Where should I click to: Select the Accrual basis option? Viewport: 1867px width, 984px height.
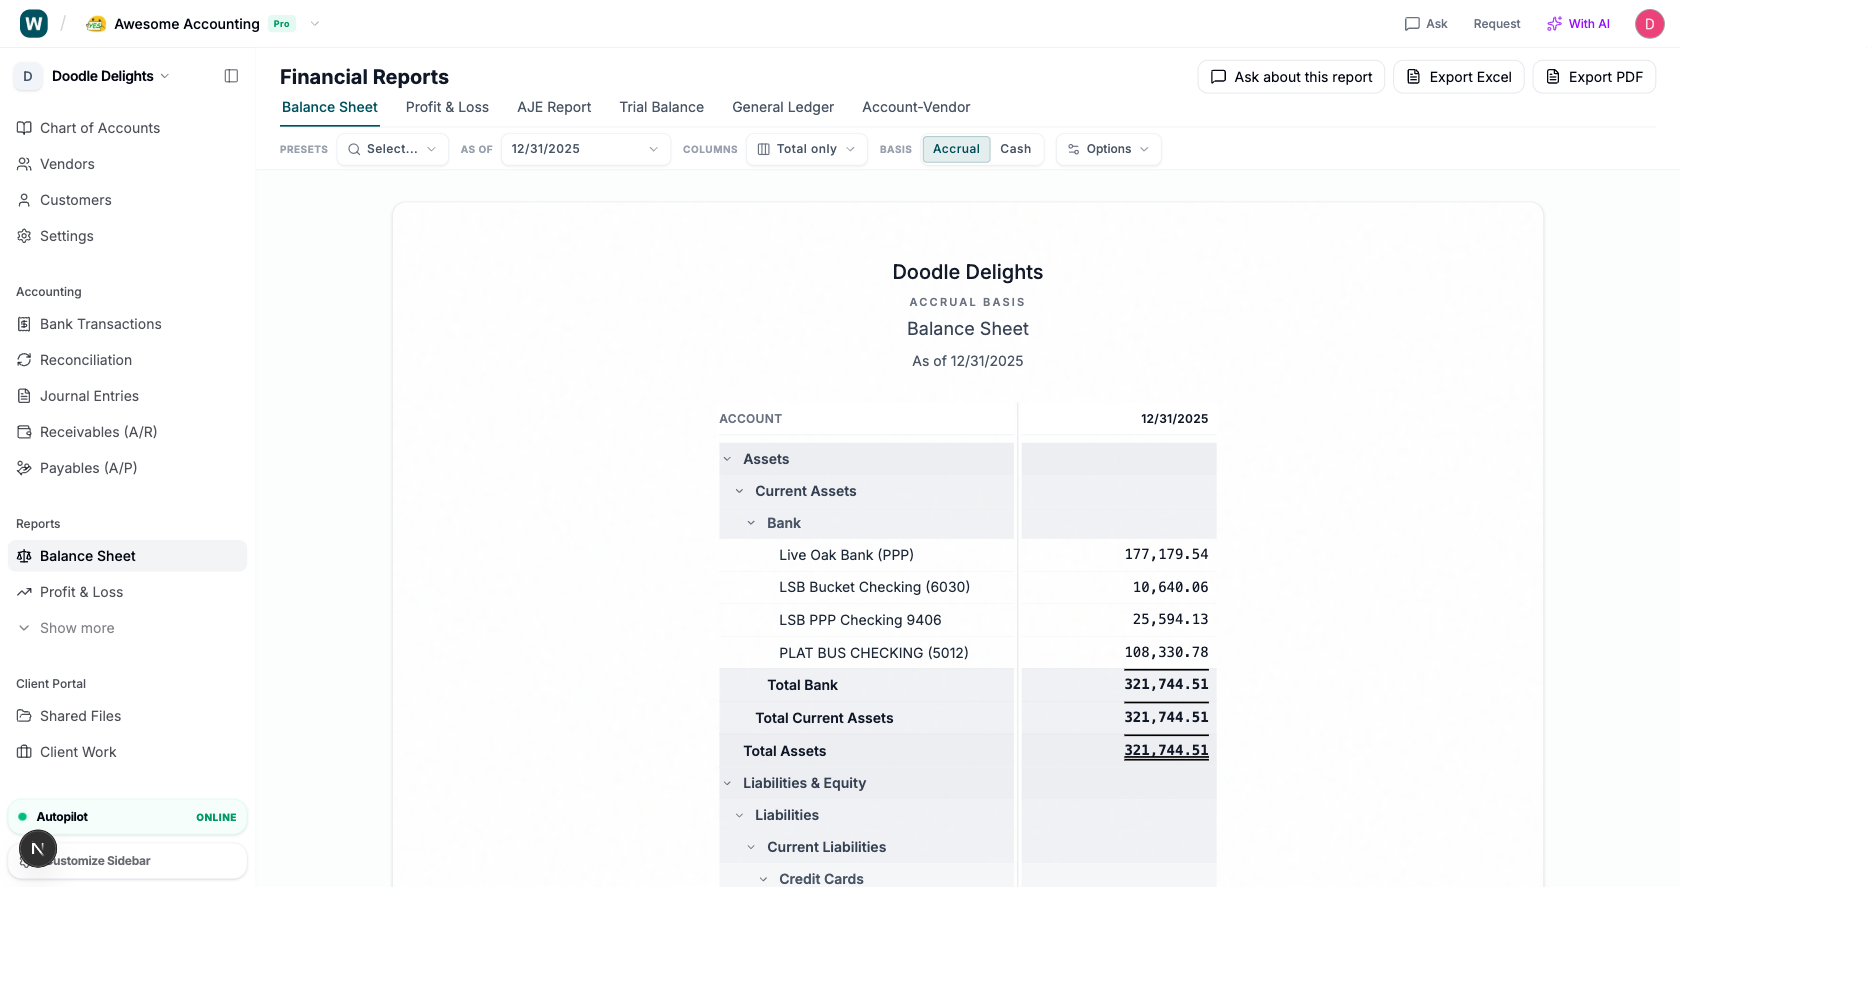click(956, 149)
